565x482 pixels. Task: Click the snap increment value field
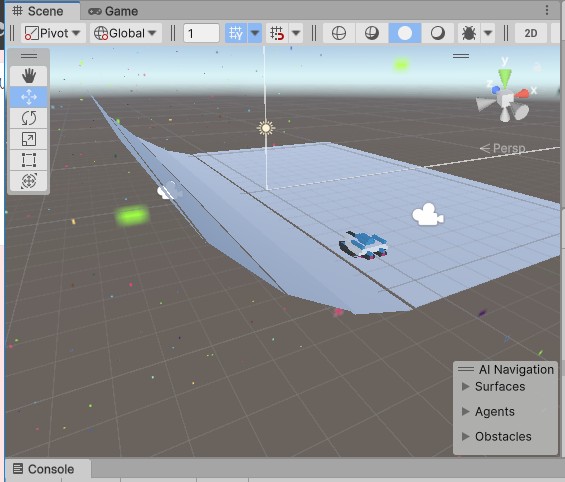tap(201, 33)
